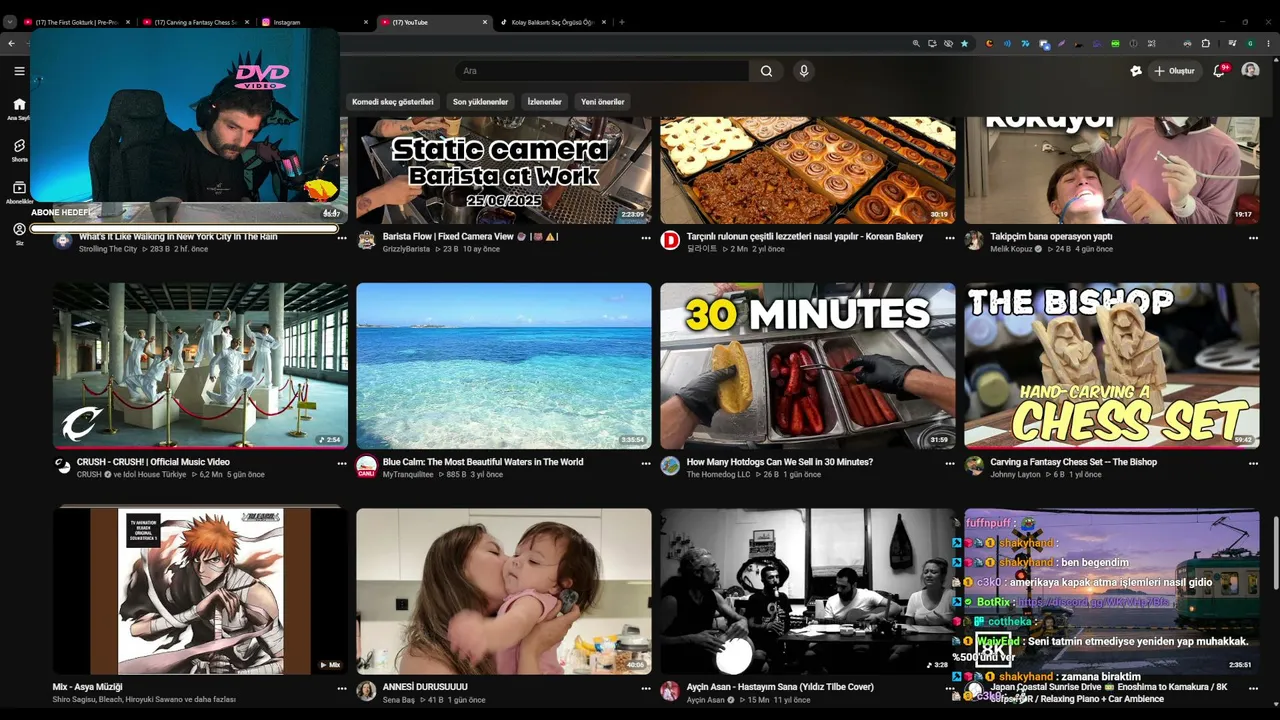This screenshot has width=1280, height=720.
Task: Open the tab search dropdown chevron
Action: coord(10,22)
